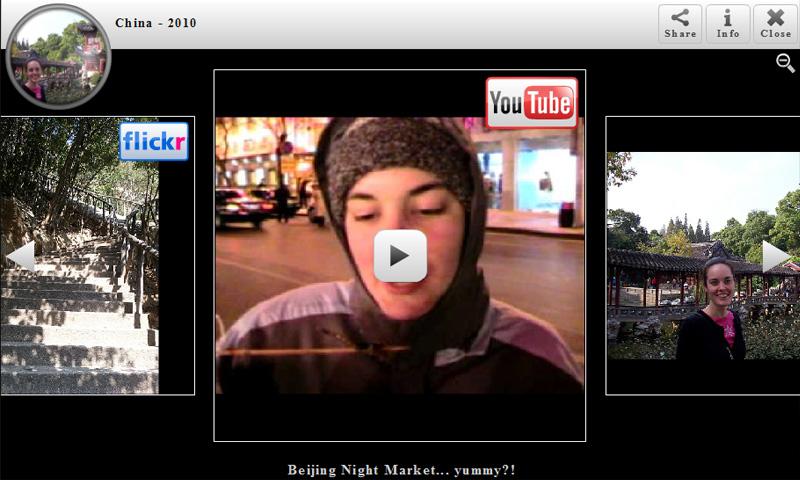The width and height of the screenshot is (800, 480).
Task: Click the YouTube logo on the video
Action: point(531,103)
